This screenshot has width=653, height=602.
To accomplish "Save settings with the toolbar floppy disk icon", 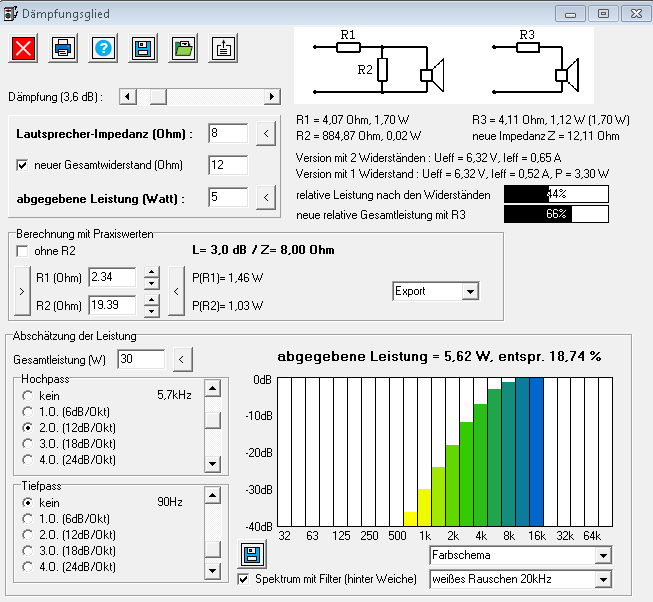I will tap(143, 48).
